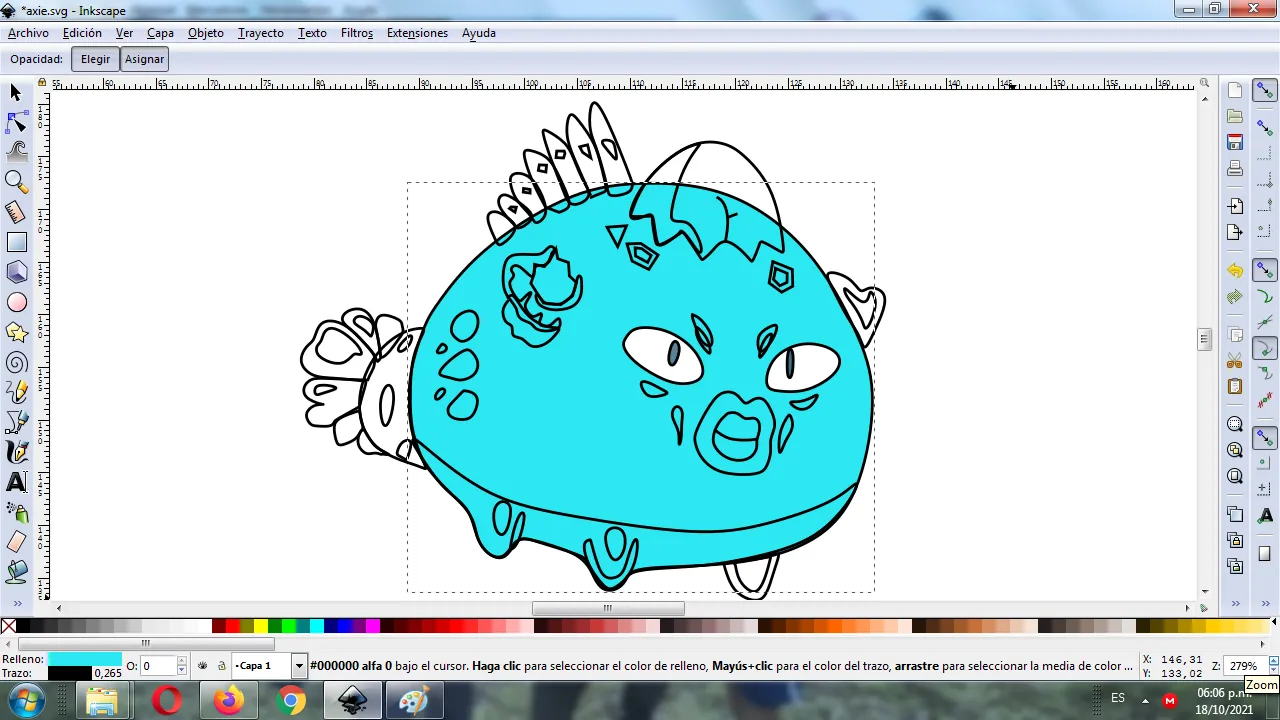Open the Filtros menu
This screenshot has width=1280, height=720.
(x=357, y=33)
